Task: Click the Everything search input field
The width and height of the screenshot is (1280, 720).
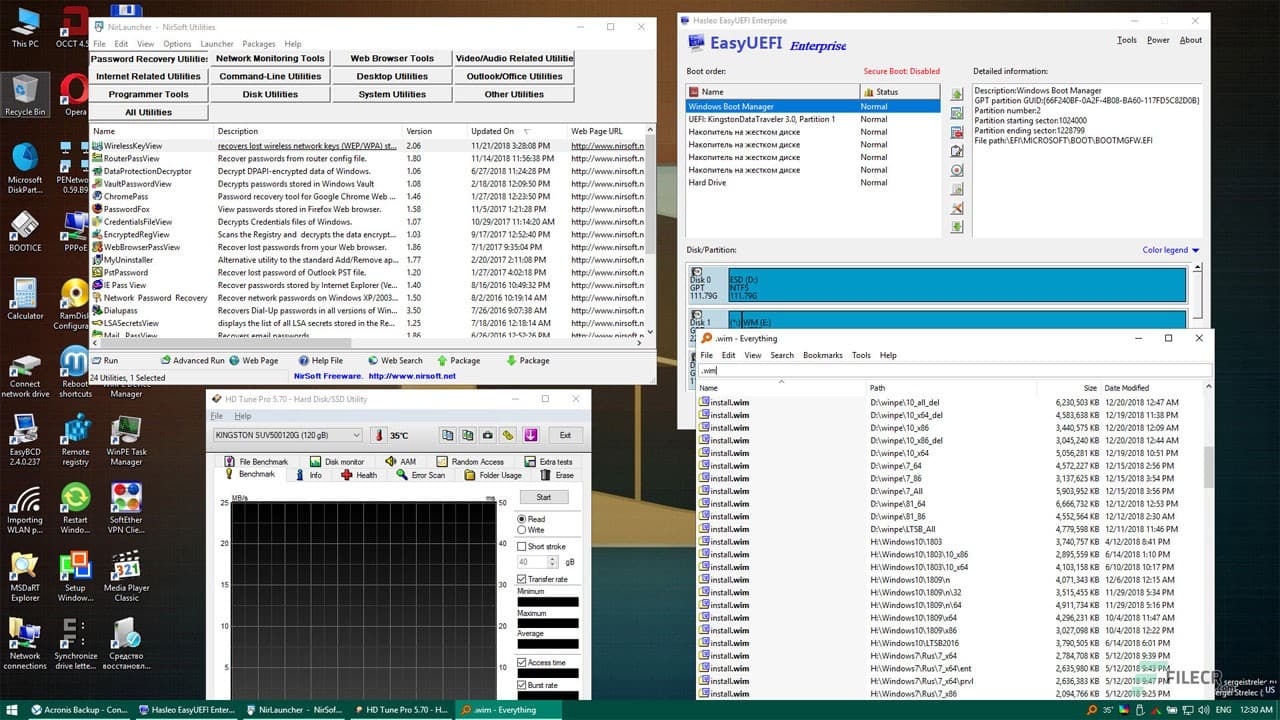Action: [950, 370]
